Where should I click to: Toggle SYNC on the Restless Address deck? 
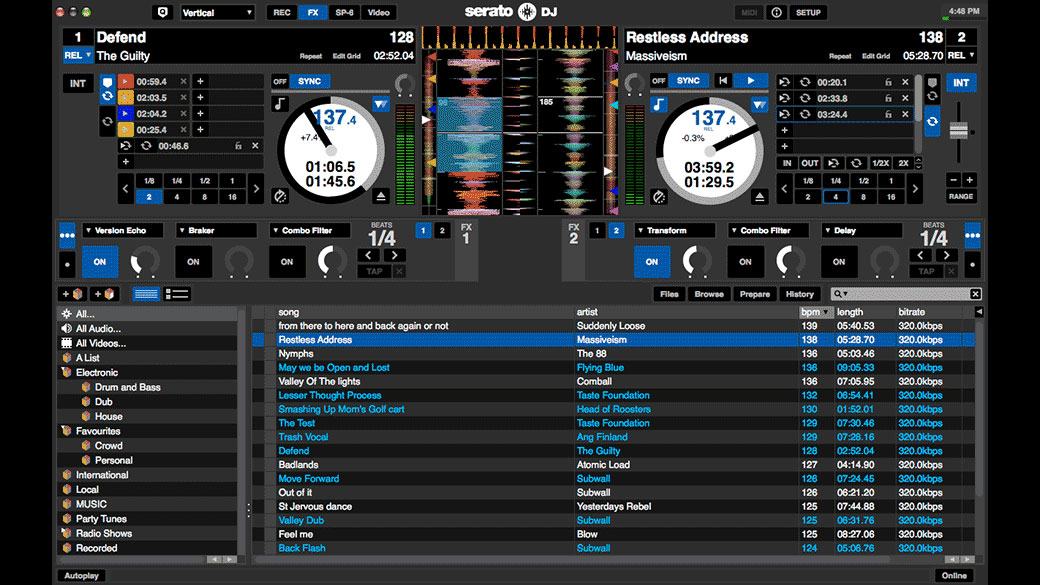(x=688, y=81)
